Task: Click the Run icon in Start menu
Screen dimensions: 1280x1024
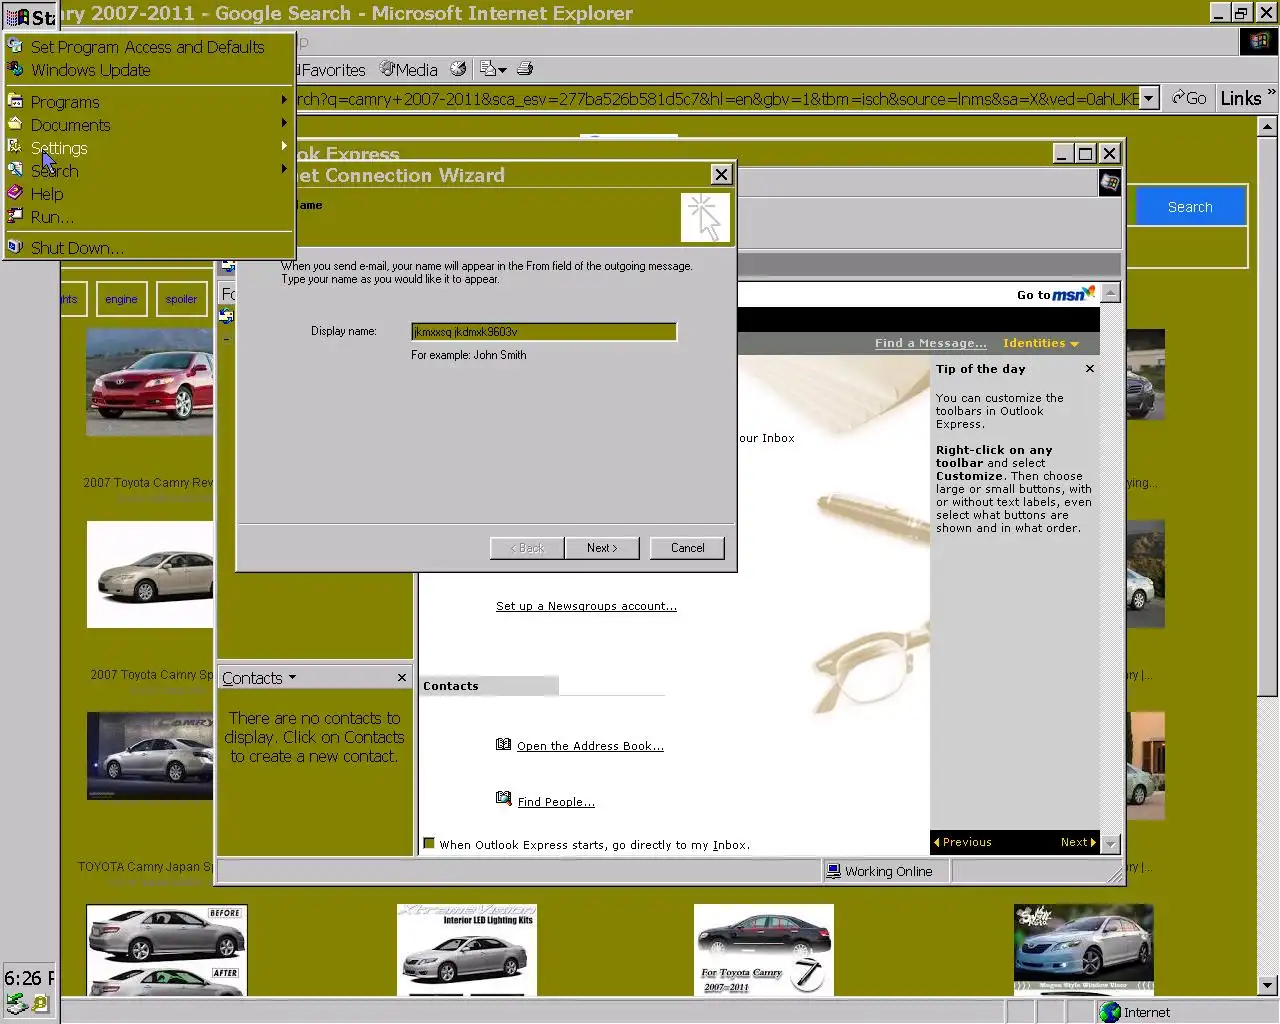Action: coord(15,216)
